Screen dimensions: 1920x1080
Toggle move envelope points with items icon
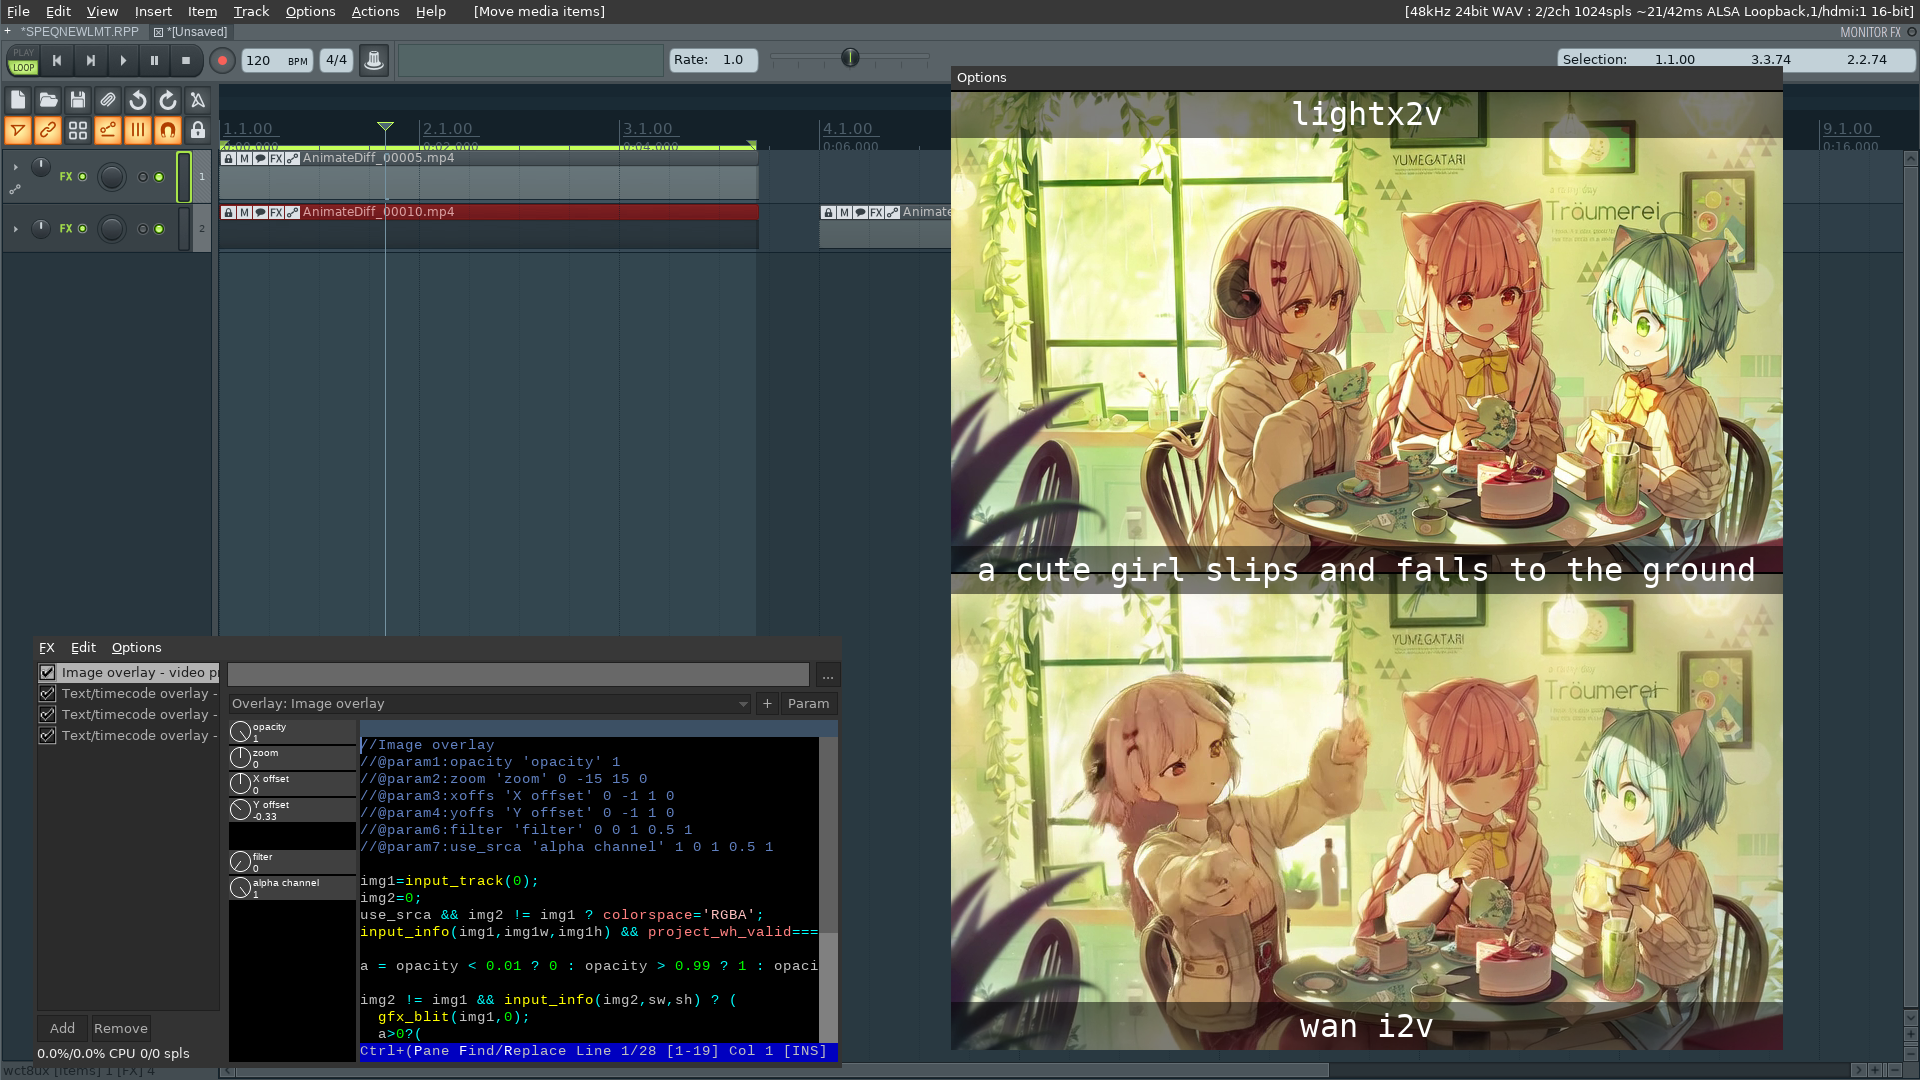[x=108, y=130]
